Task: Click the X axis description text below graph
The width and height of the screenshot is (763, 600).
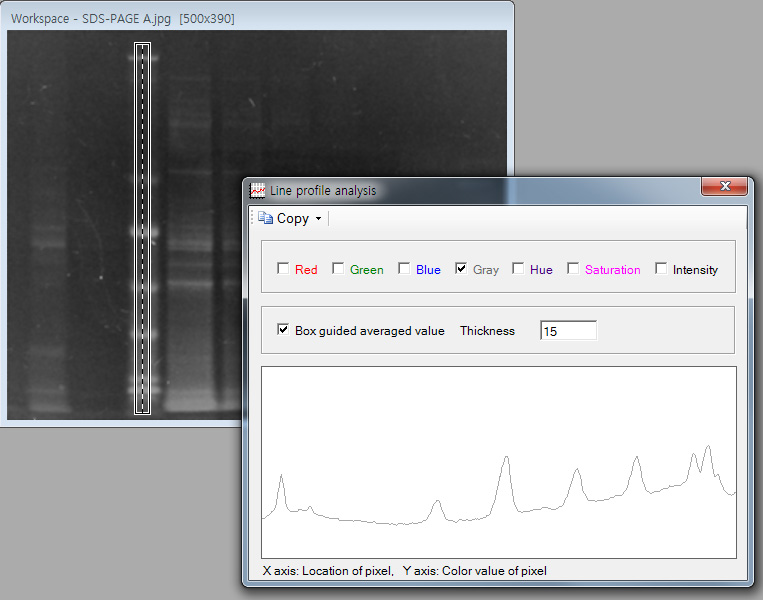Action: tap(327, 571)
